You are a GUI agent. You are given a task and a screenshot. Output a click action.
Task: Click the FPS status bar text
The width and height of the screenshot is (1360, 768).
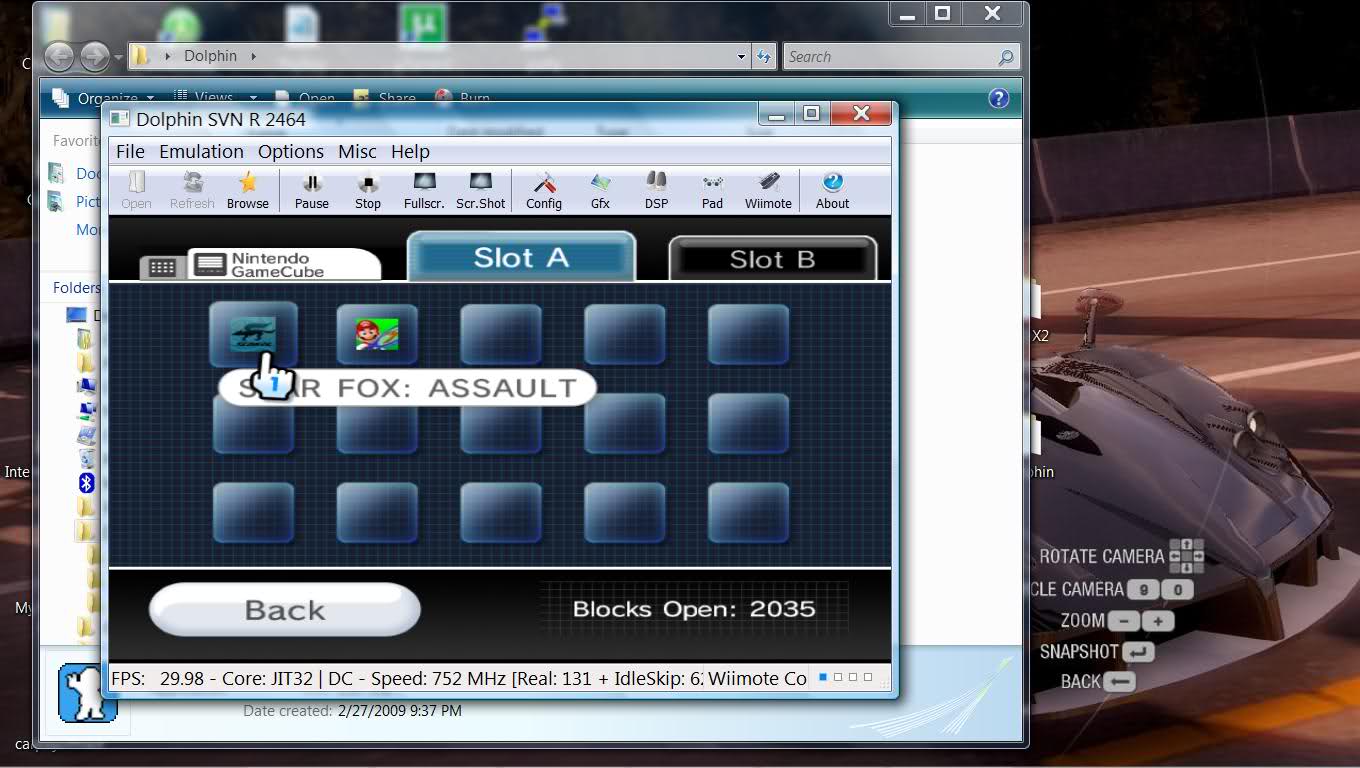pyautogui.click(x=406, y=678)
